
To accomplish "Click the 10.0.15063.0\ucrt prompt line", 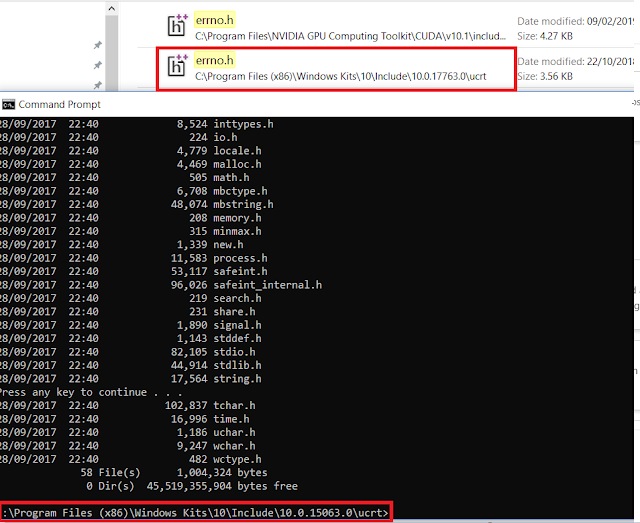I will [x=195, y=513].
